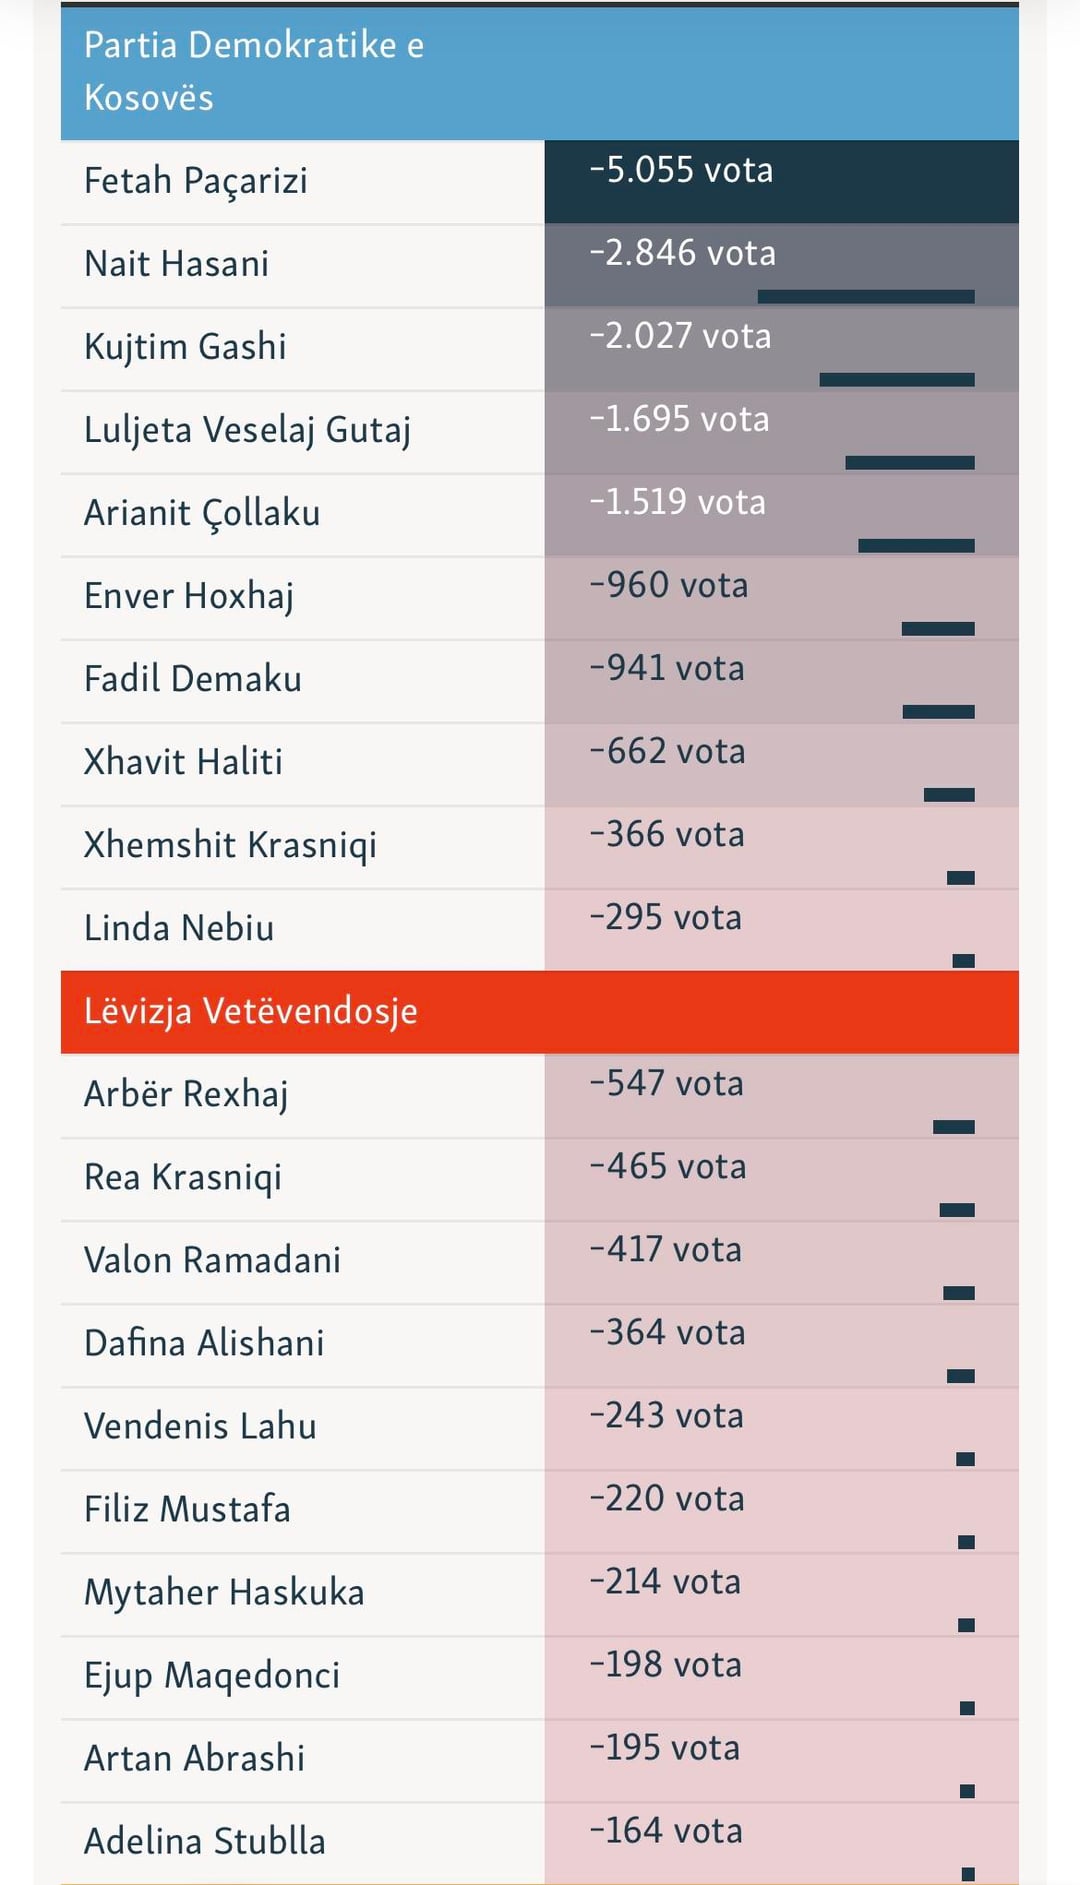Select the Lëvizja Vetëvendosje party header

point(250,1011)
